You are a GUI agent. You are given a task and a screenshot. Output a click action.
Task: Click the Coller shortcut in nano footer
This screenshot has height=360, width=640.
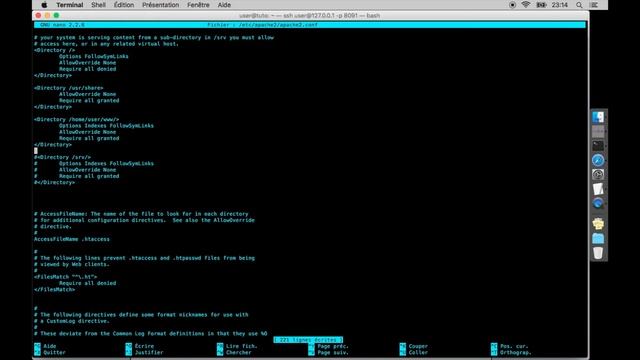coord(414,353)
